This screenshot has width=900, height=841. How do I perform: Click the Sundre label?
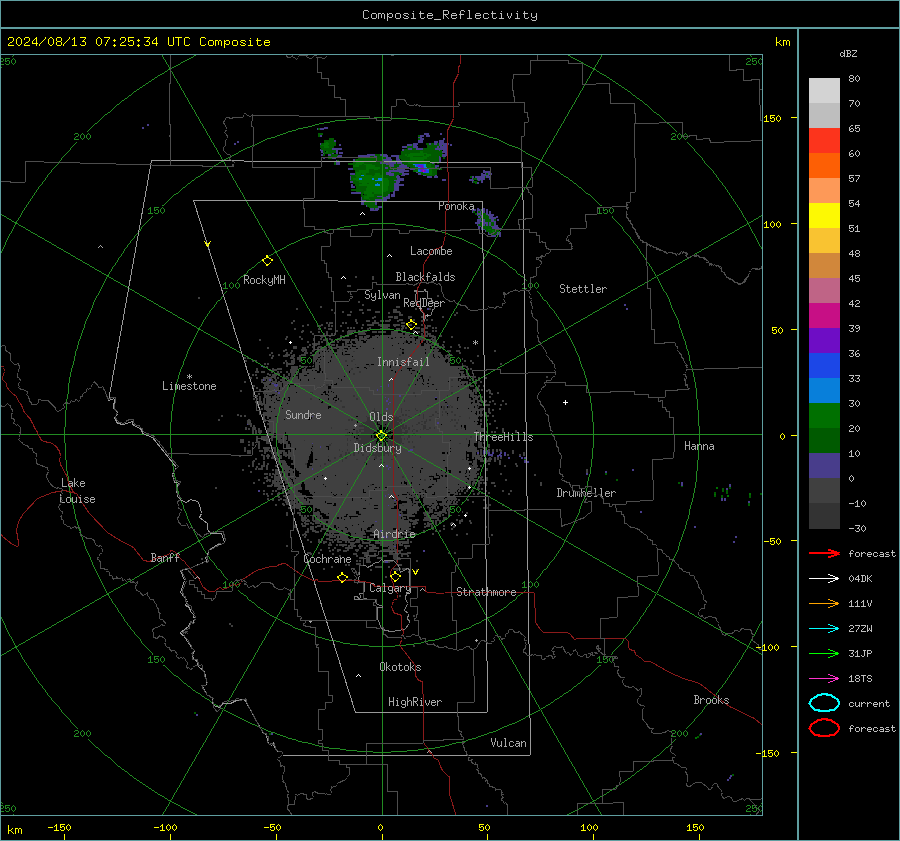click(303, 414)
